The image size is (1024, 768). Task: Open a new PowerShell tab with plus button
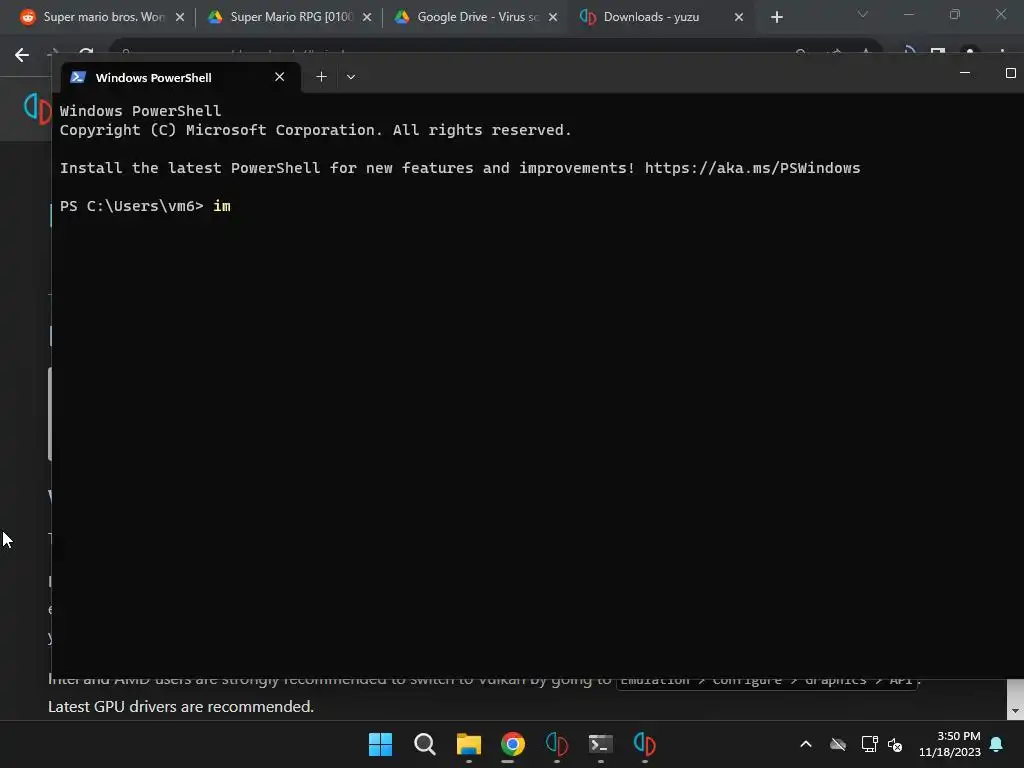(321, 77)
